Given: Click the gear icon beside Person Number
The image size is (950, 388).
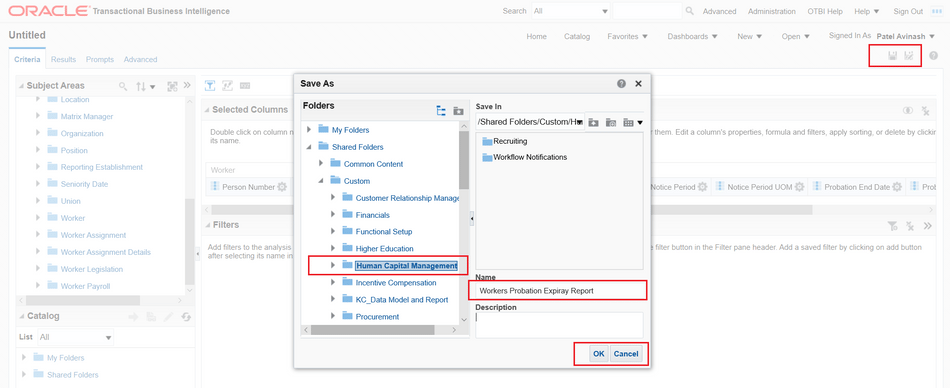Looking at the screenshot, I should (282, 187).
